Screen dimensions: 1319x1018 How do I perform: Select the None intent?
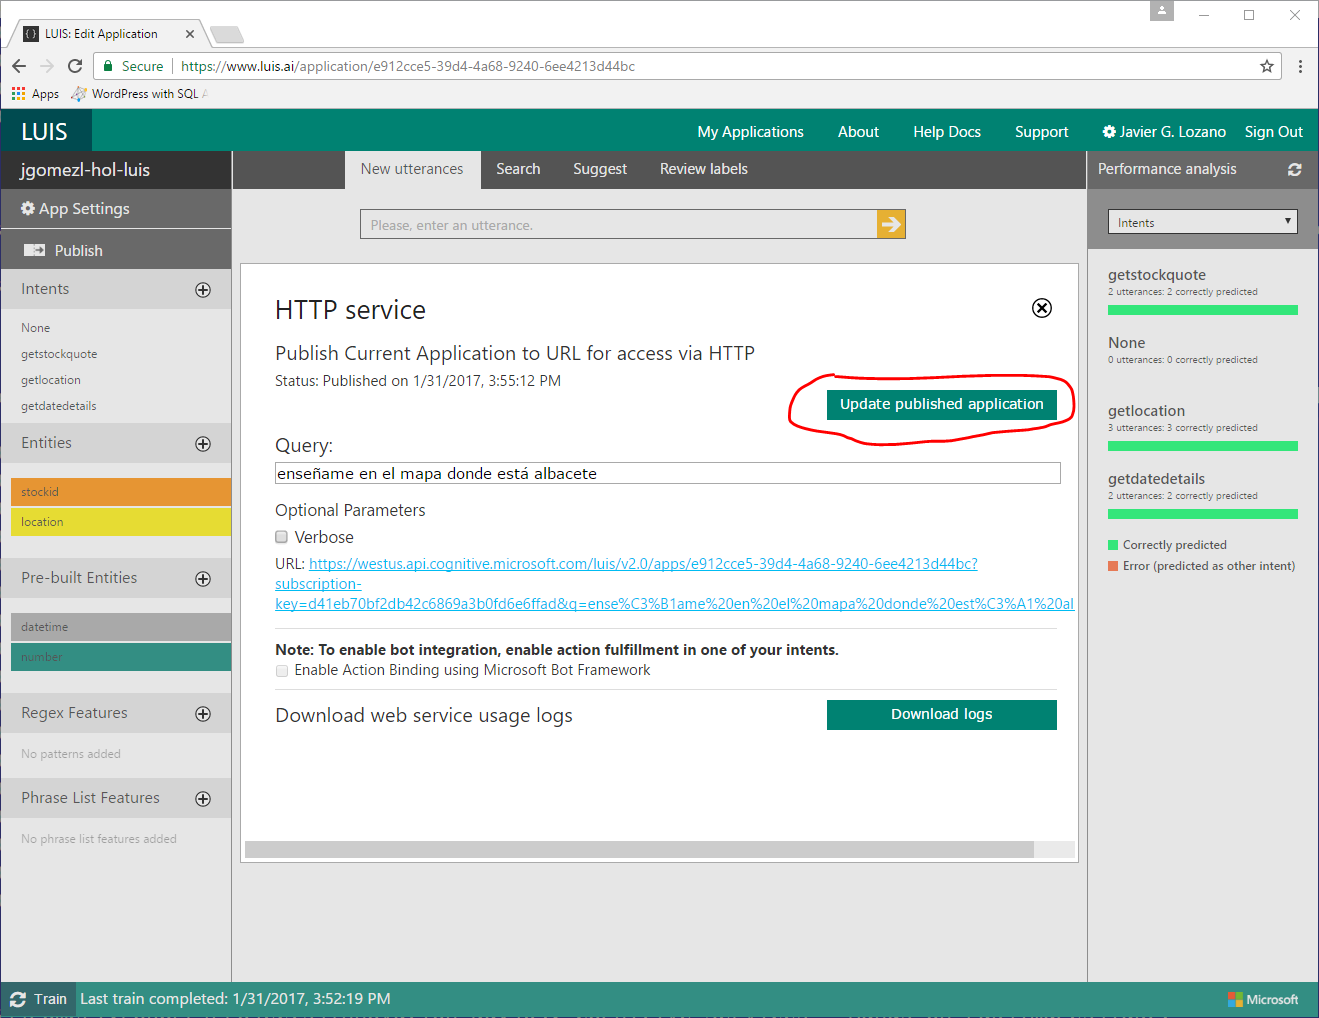tap(36, 328)
